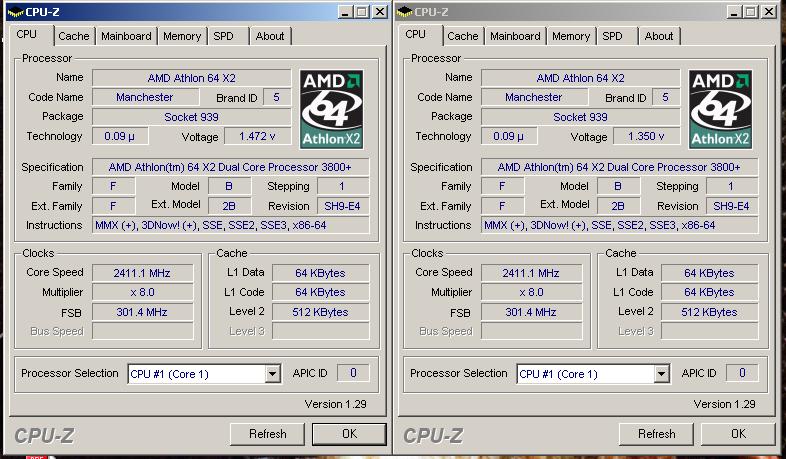The image size is (786, 459).
Task: Minimize the left CPU-Z window
Action: coord(344,12)
